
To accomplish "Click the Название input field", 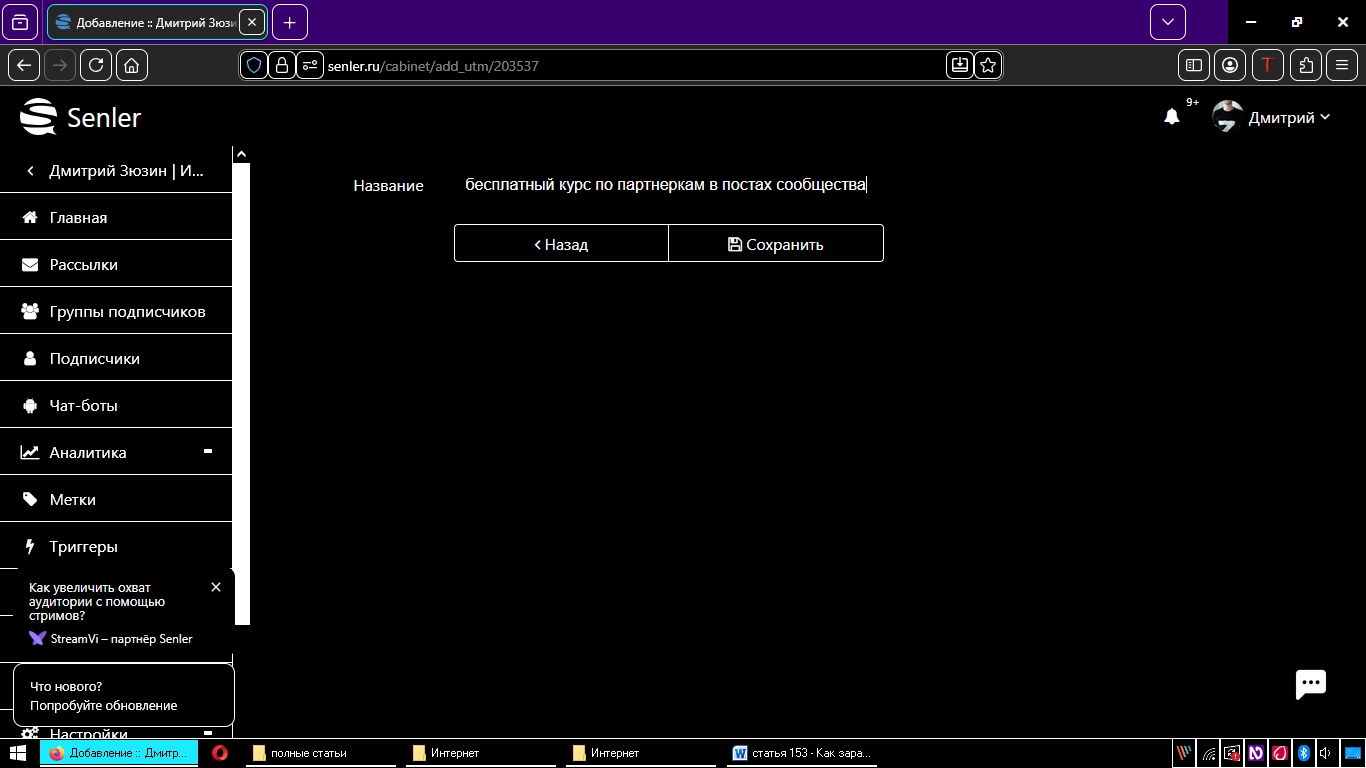I will click(x=665, y=185).
